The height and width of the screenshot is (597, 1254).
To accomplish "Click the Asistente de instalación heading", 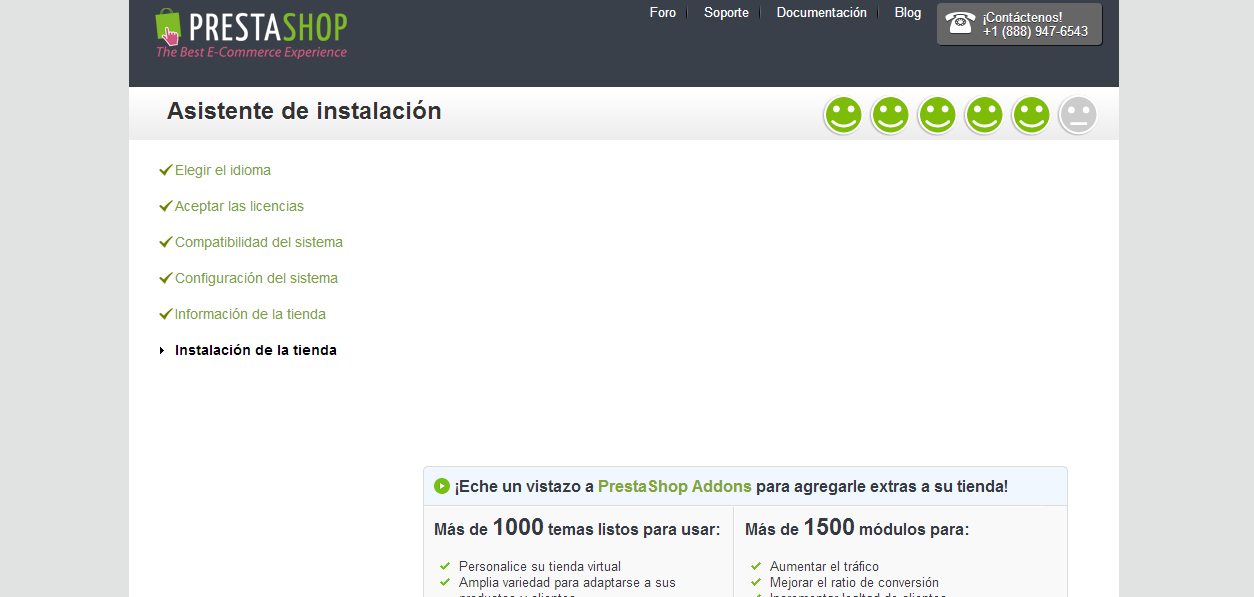I will click(304, 111).
